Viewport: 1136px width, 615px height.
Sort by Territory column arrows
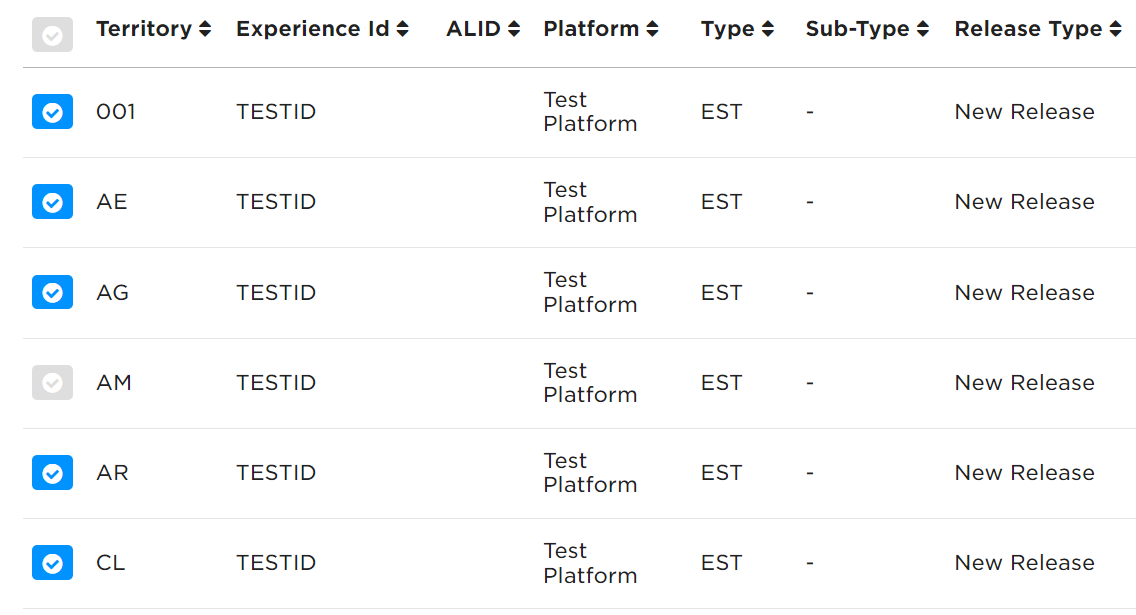coord(205,29)
